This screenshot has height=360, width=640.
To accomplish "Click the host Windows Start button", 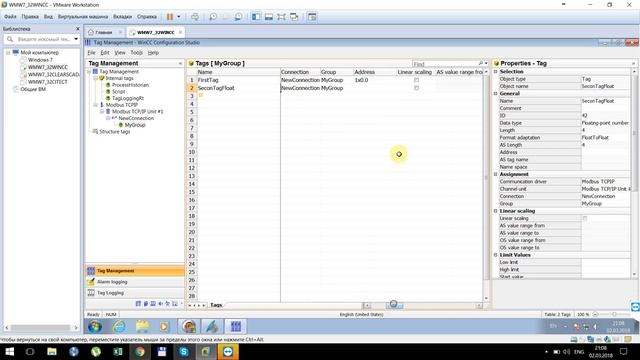I will pyautogui.click(x=9, y=352).
